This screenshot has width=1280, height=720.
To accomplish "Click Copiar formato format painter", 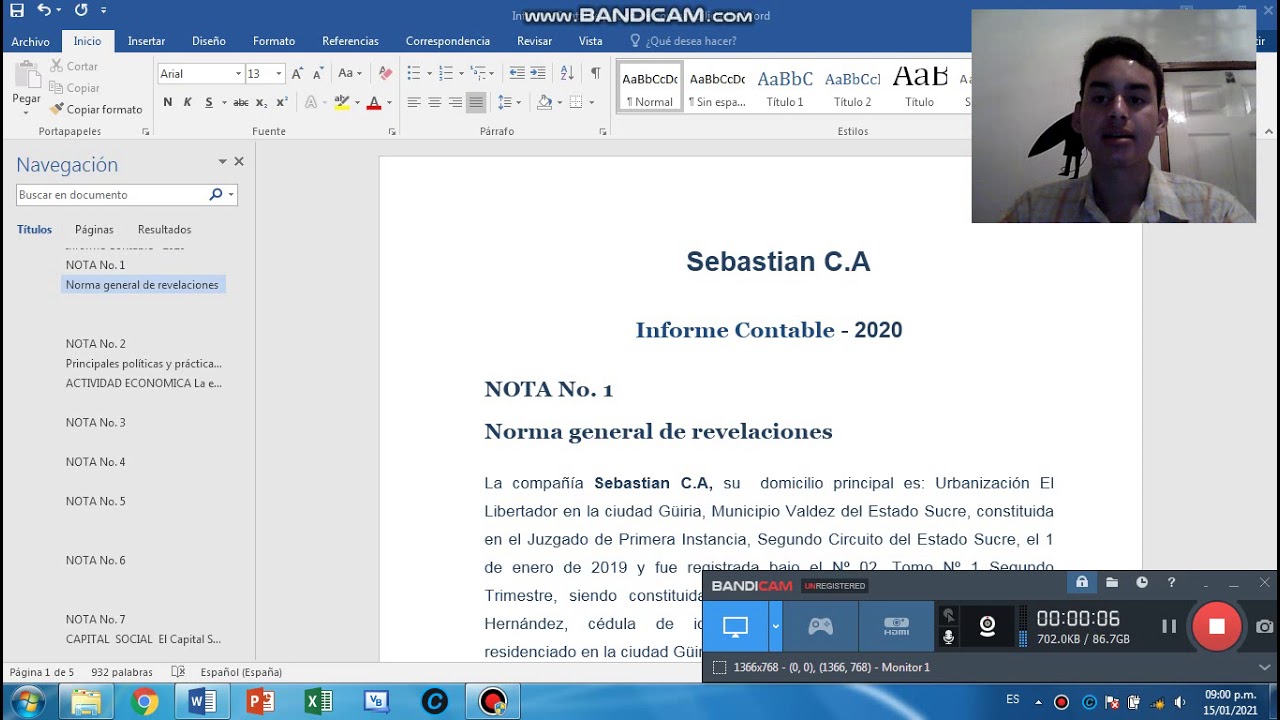I will (95, 109).
